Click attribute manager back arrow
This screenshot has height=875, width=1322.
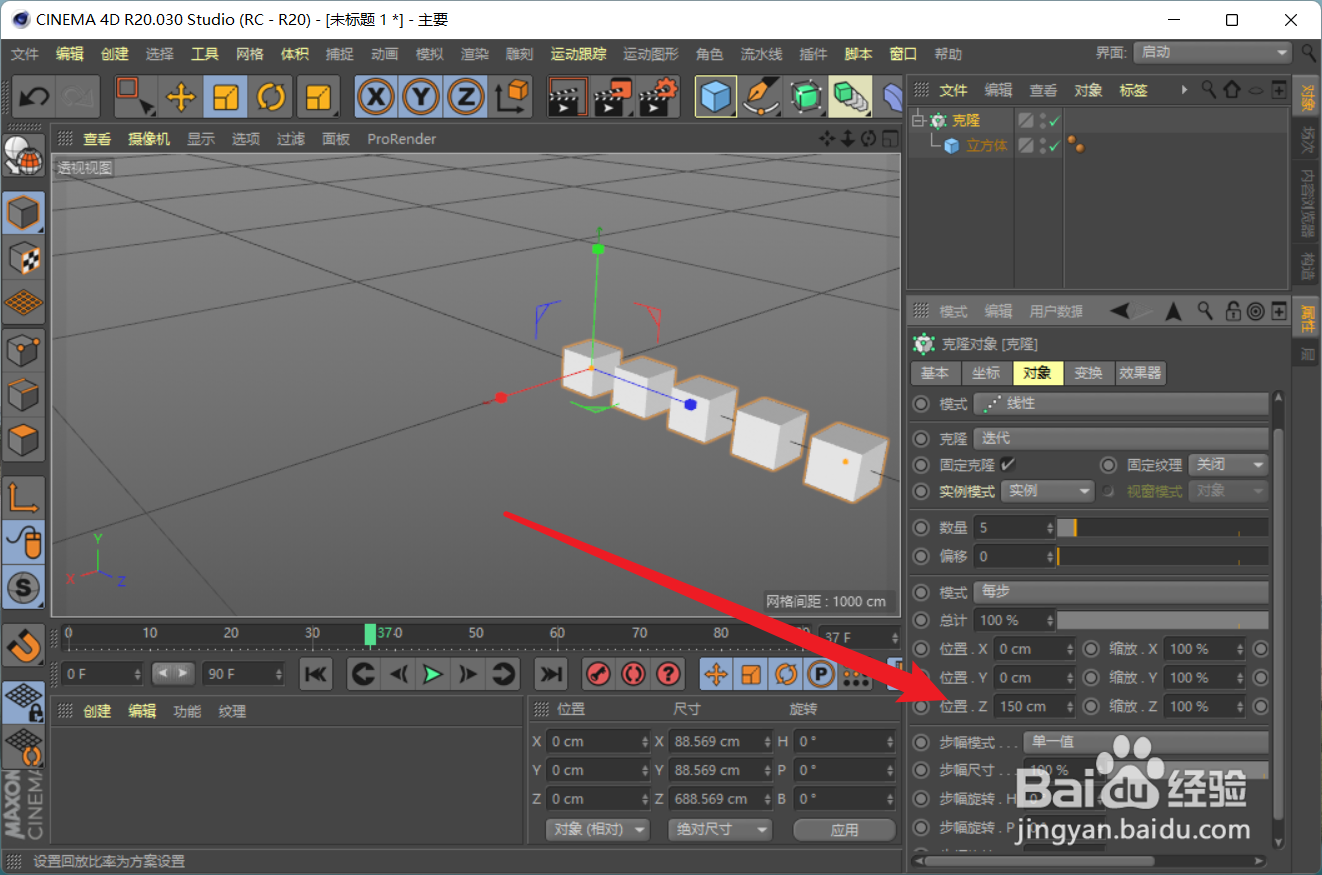(x=1119, y=311)
